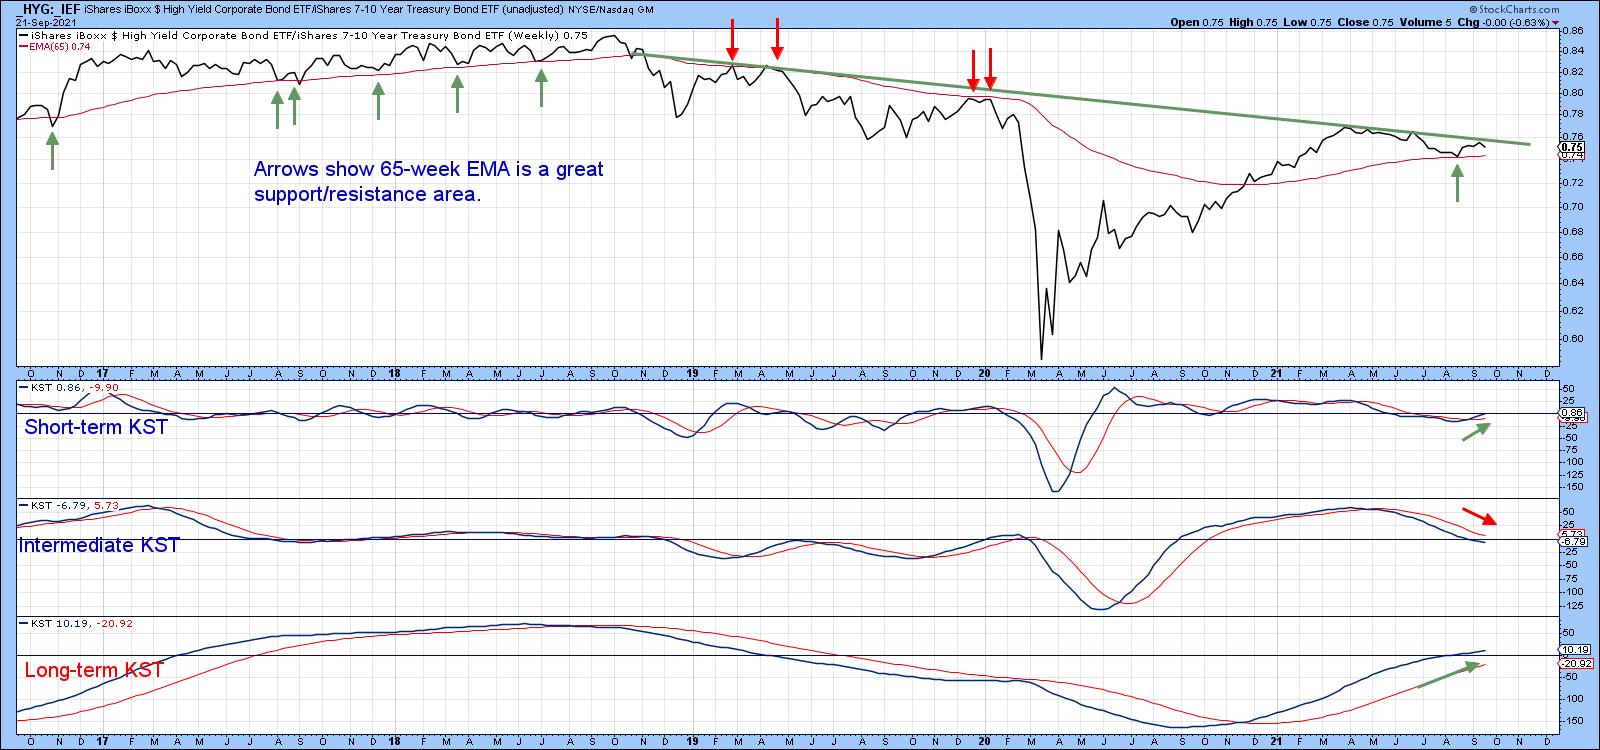Select the Long-term KST panel label
This screenshot has height=750, width=1600.
click(x=94, y=670)
